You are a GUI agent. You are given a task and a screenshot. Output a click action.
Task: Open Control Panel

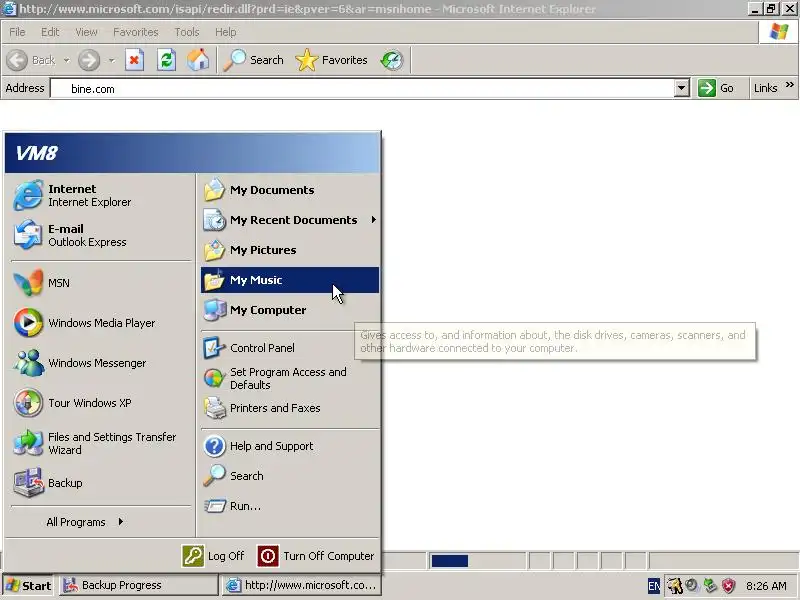290,348
